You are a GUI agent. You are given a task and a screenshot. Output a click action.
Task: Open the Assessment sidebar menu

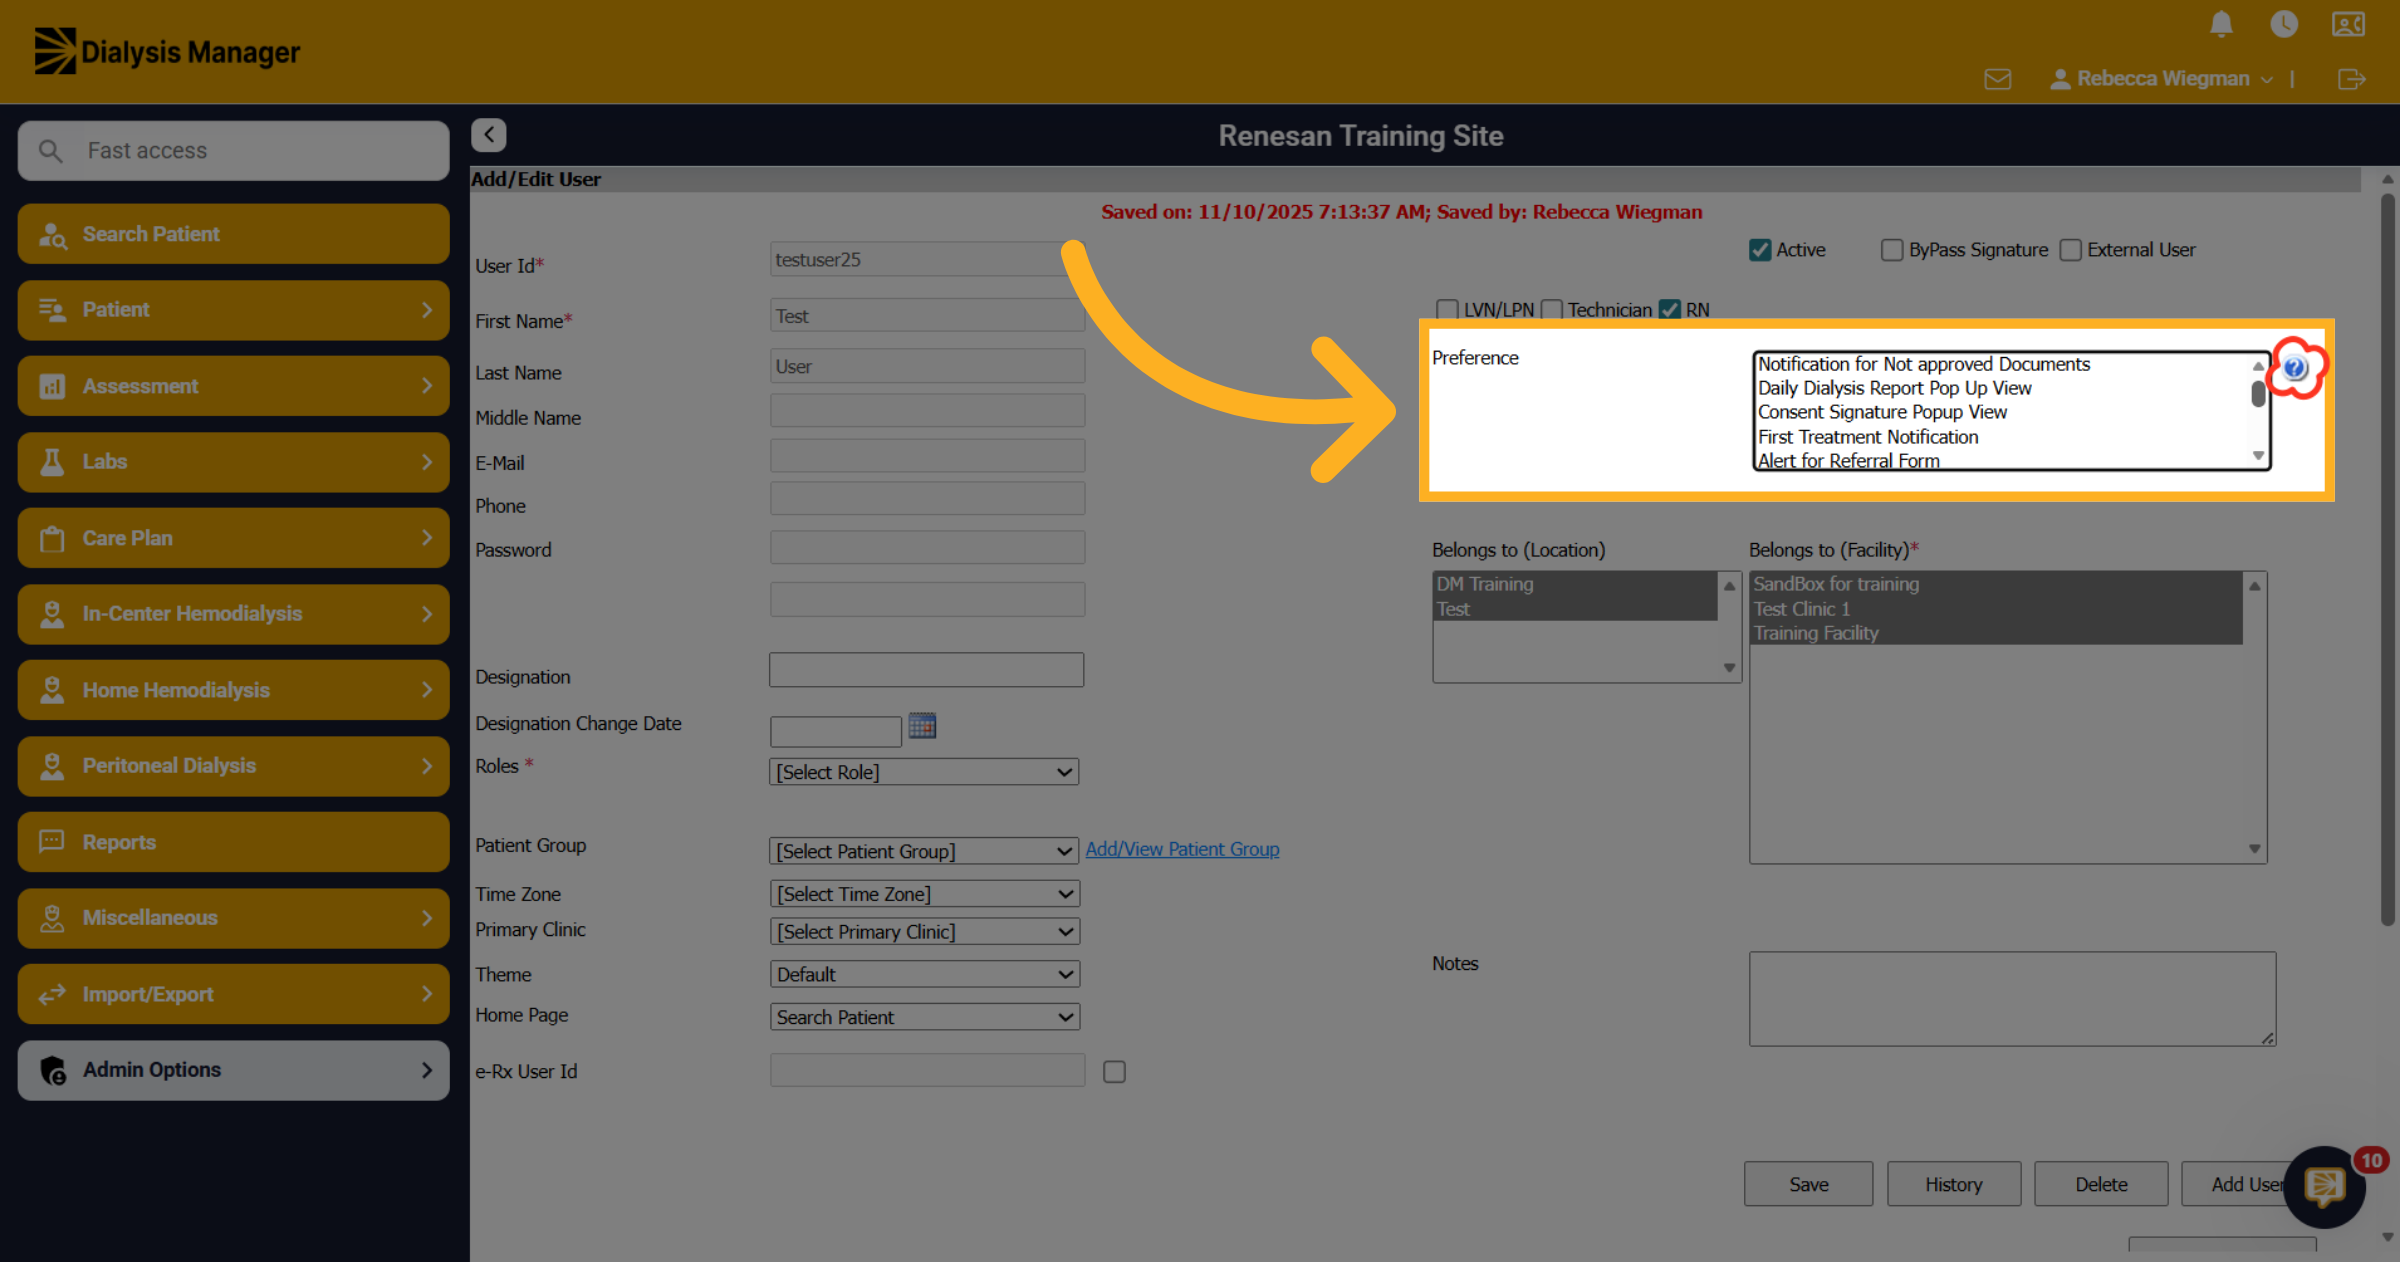(233, 386)
